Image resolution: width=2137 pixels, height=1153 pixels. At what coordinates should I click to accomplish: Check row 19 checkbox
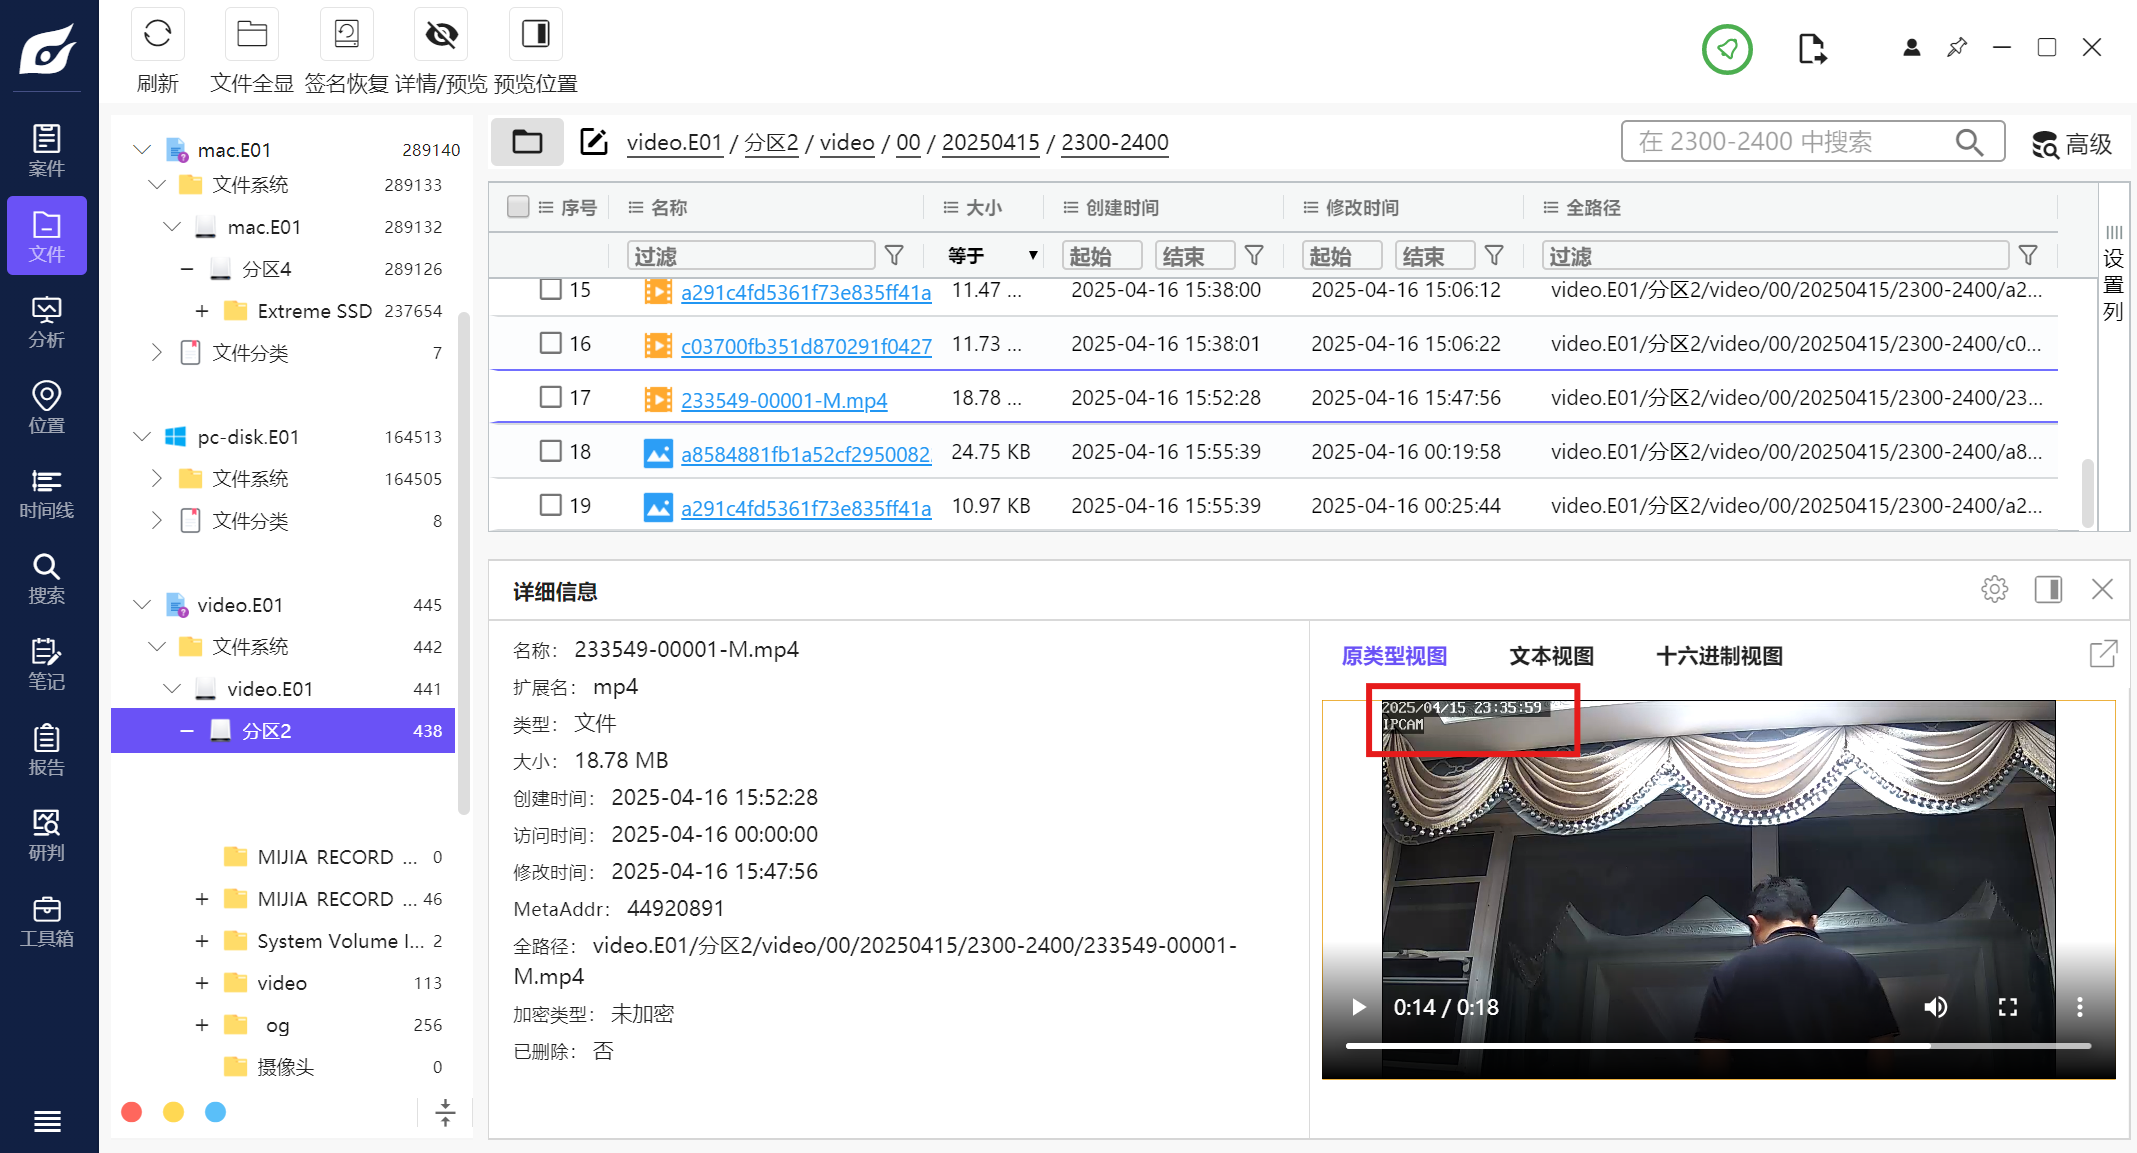(x=550, y=505)
